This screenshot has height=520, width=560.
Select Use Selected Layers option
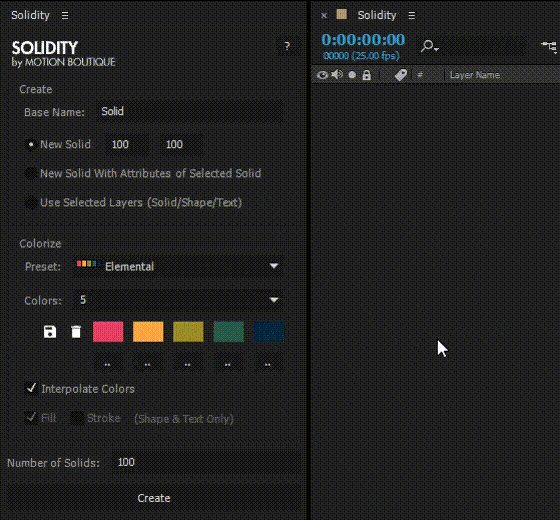[x=31, y=202]
